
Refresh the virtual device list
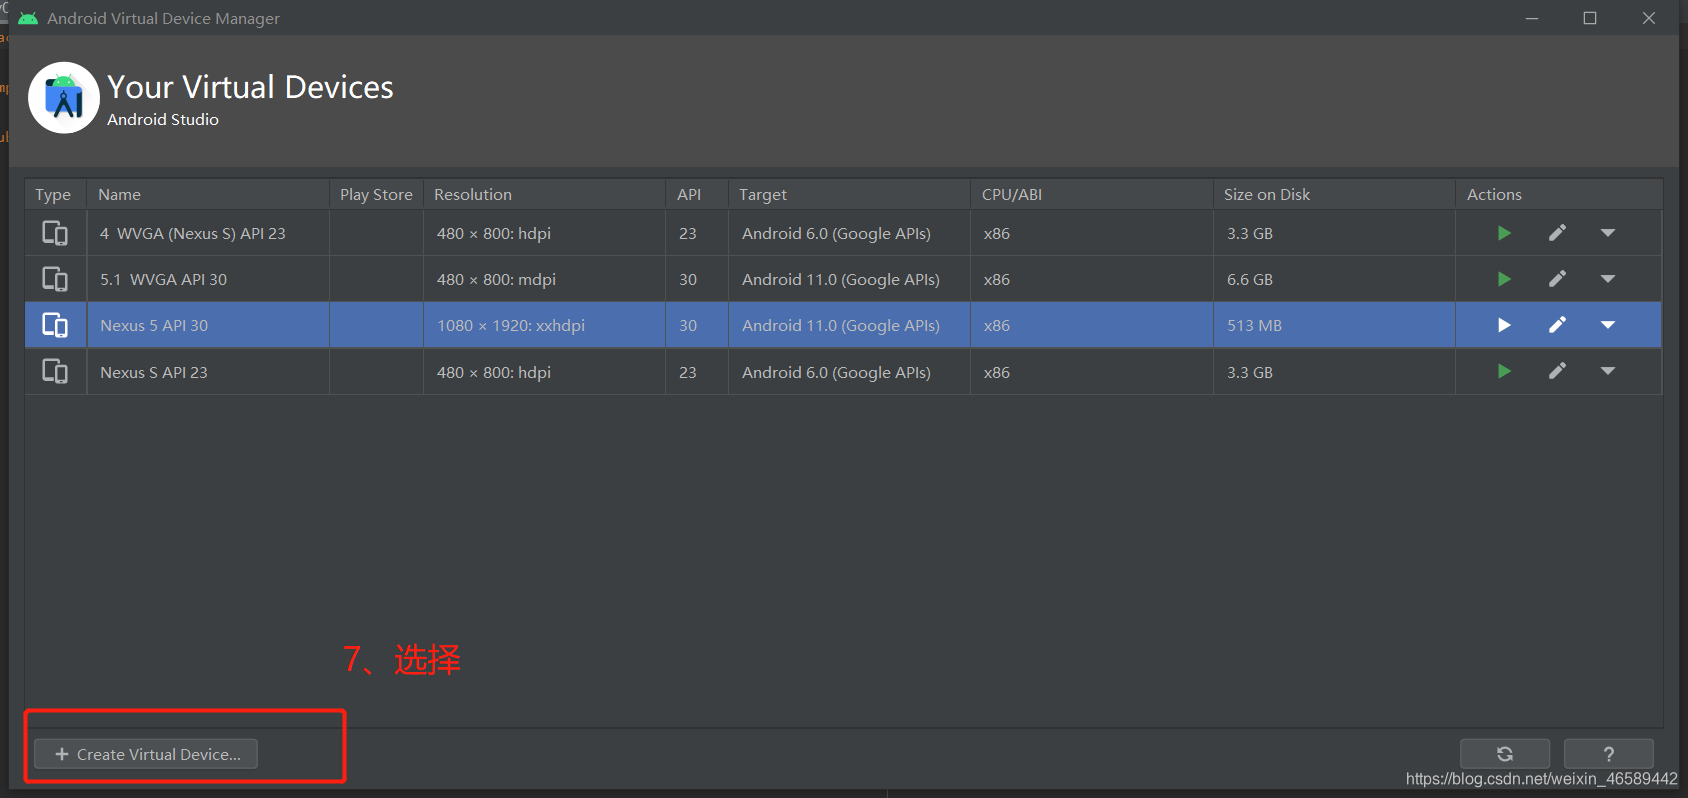[1505, 754]
